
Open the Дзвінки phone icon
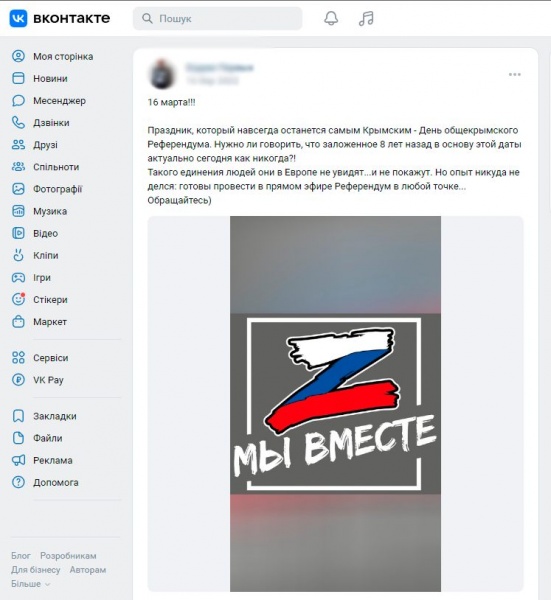(18, 122)
